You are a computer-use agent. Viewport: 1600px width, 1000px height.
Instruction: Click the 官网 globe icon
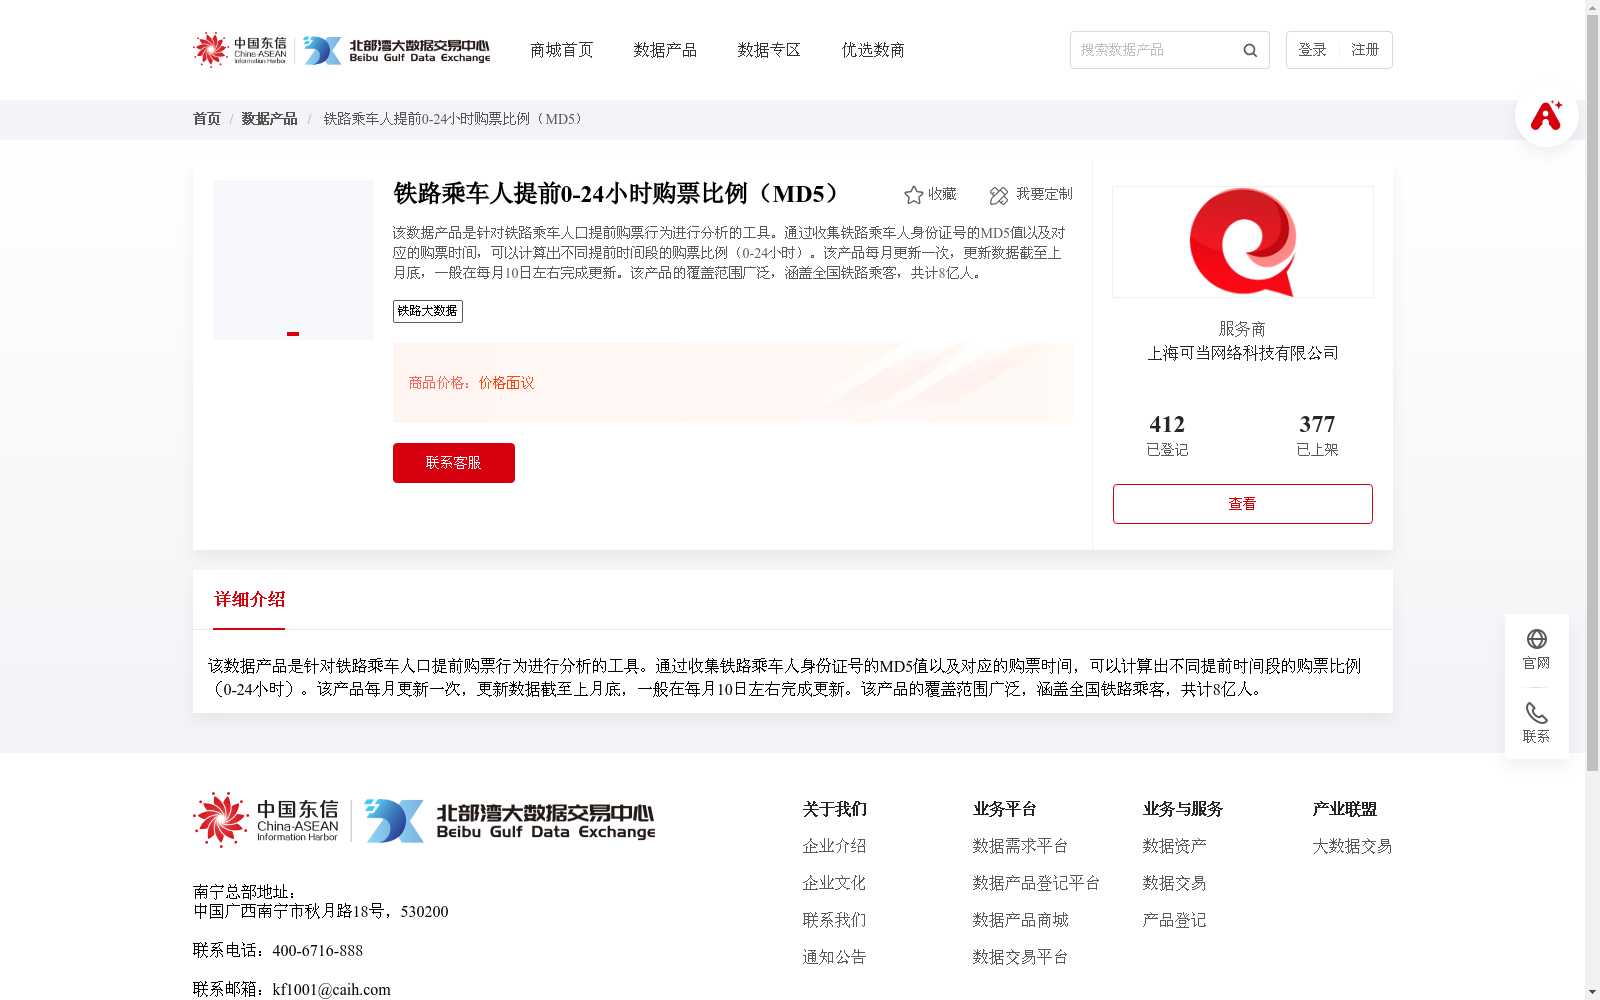click(1537, 639)
